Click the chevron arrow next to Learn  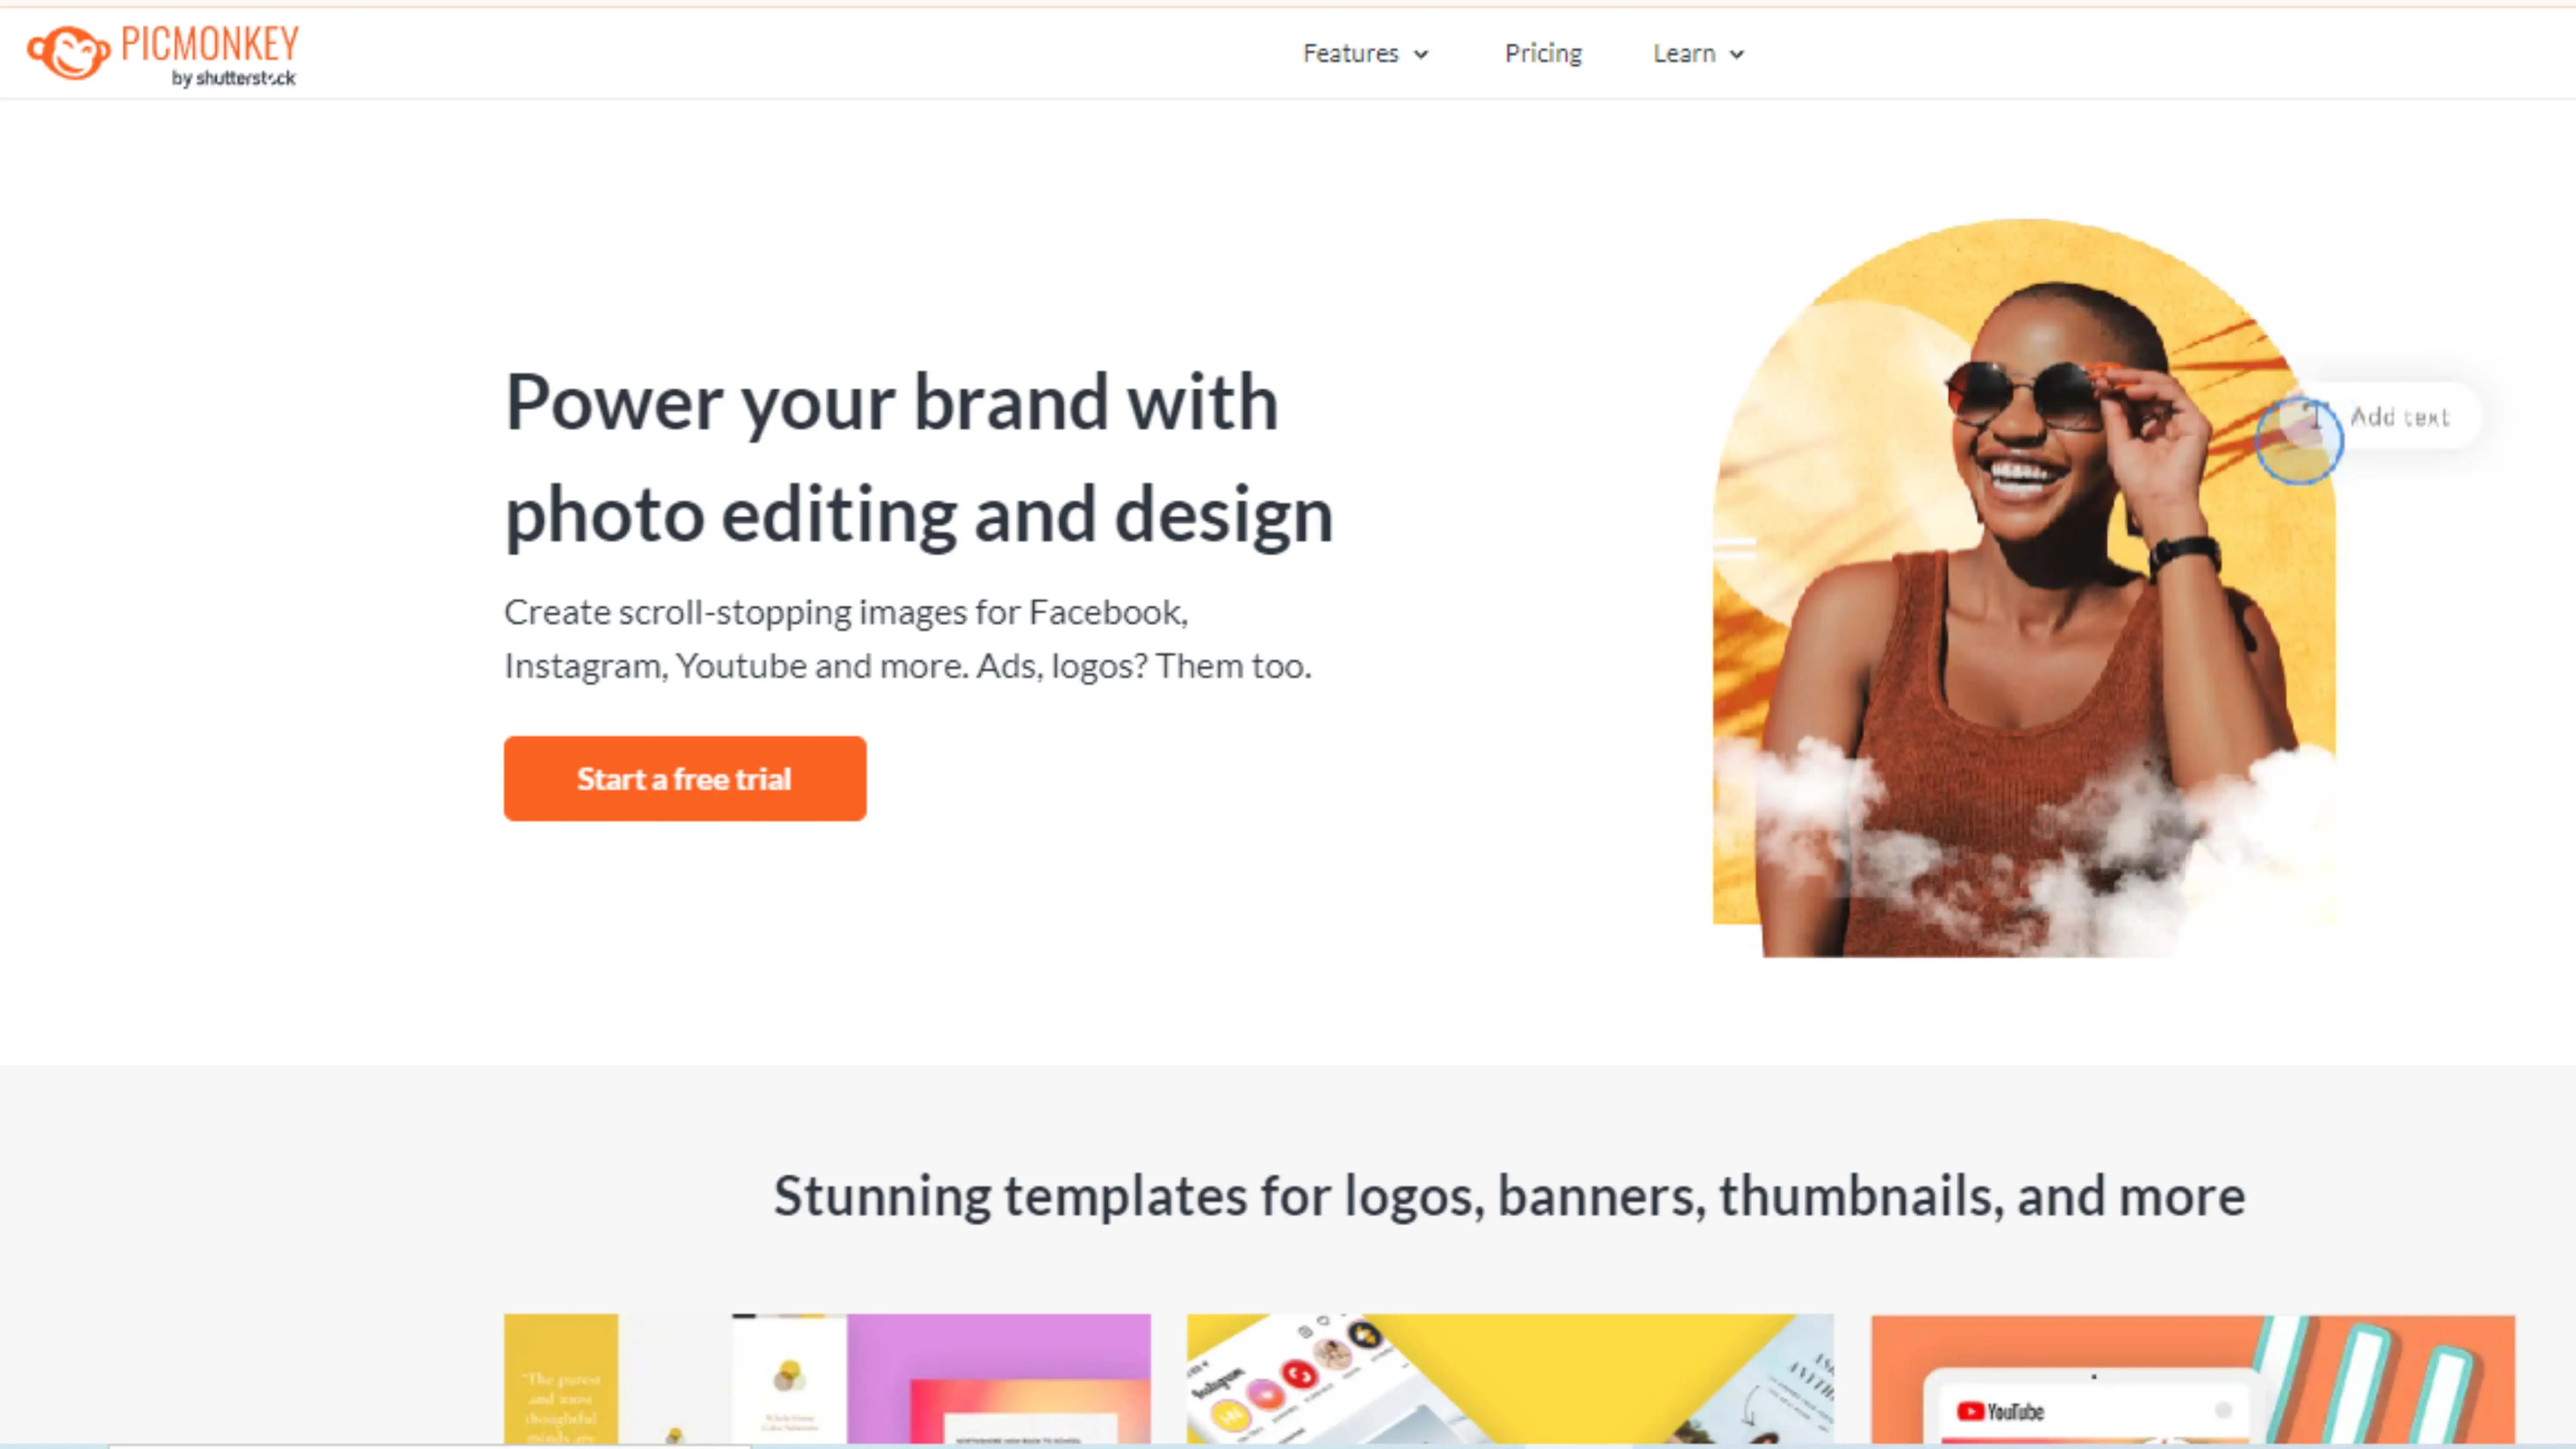(1737, 55)
